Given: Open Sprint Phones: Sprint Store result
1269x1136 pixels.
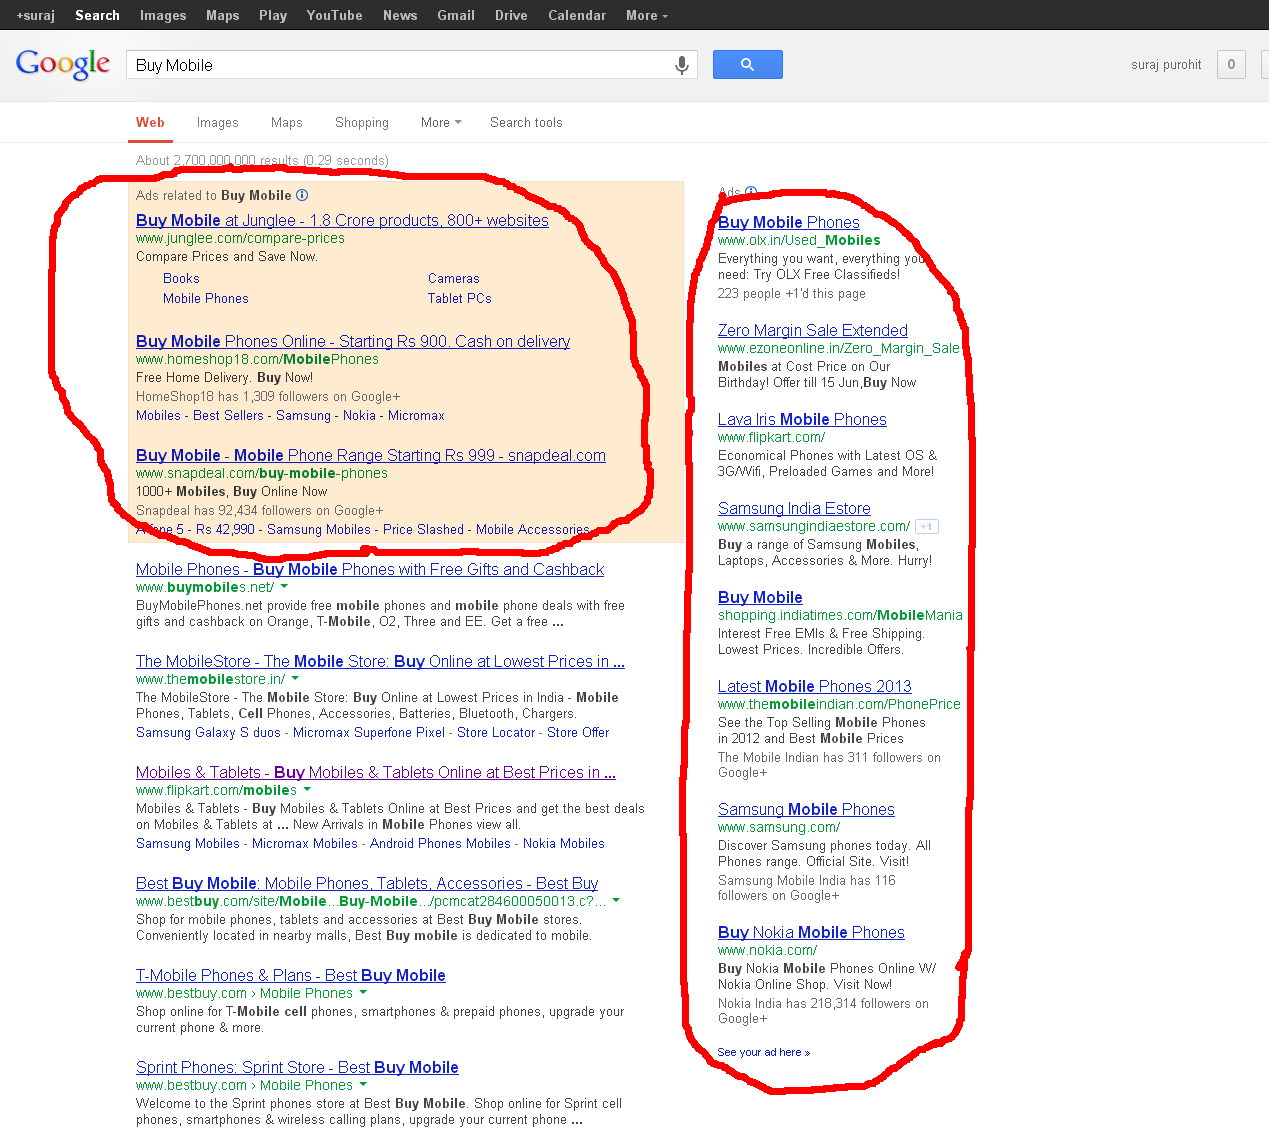Looking at the screenshot, I should (x=297, y=1067).
